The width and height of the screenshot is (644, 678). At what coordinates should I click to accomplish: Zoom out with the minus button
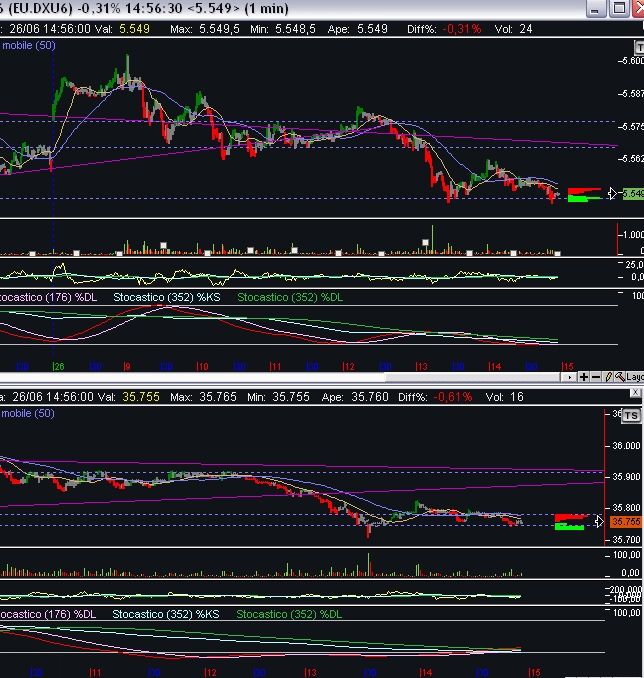point(596,377)
